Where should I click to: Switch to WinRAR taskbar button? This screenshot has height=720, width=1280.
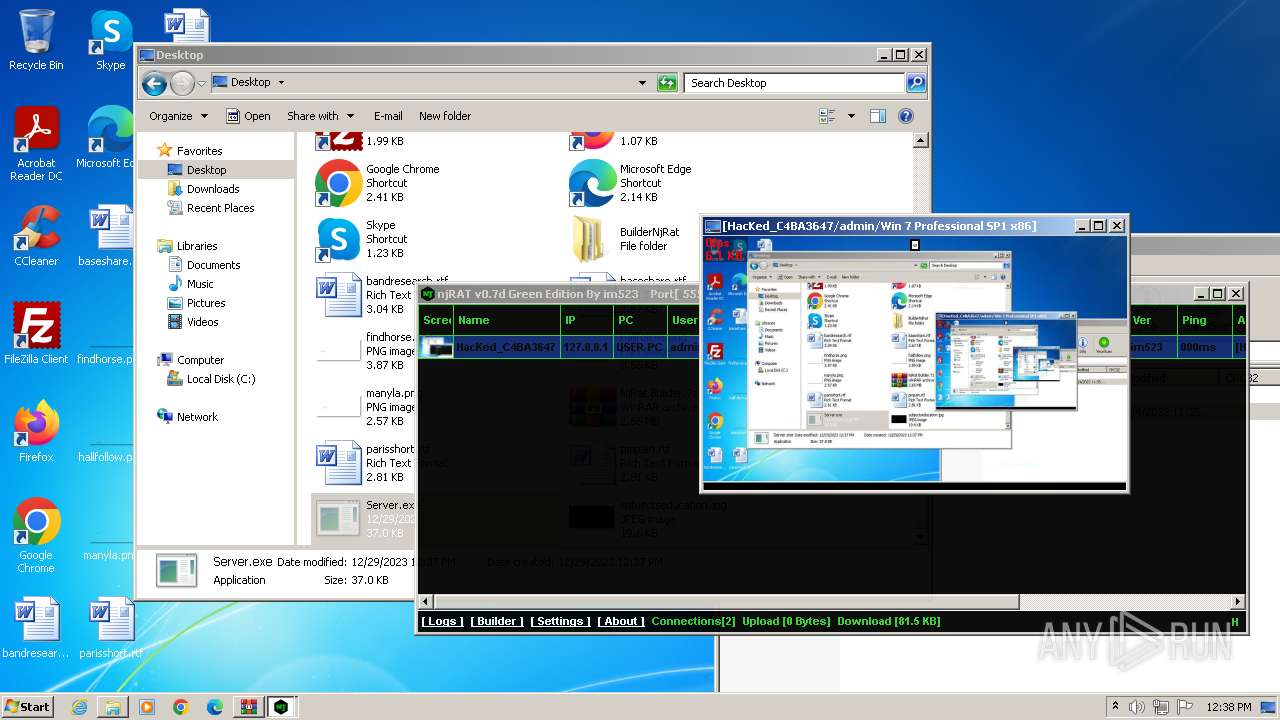(248, 707)
